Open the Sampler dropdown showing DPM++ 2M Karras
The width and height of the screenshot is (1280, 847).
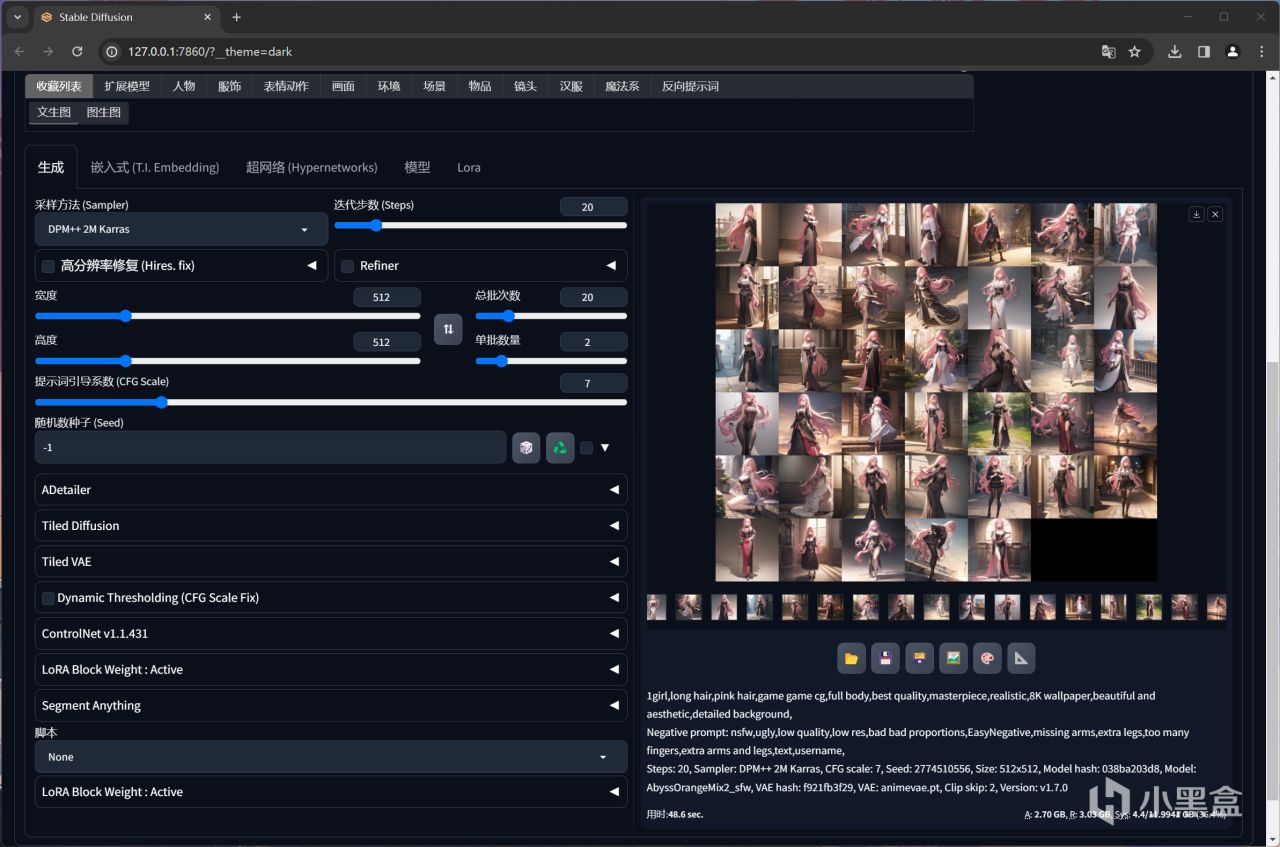coord(181,229)
